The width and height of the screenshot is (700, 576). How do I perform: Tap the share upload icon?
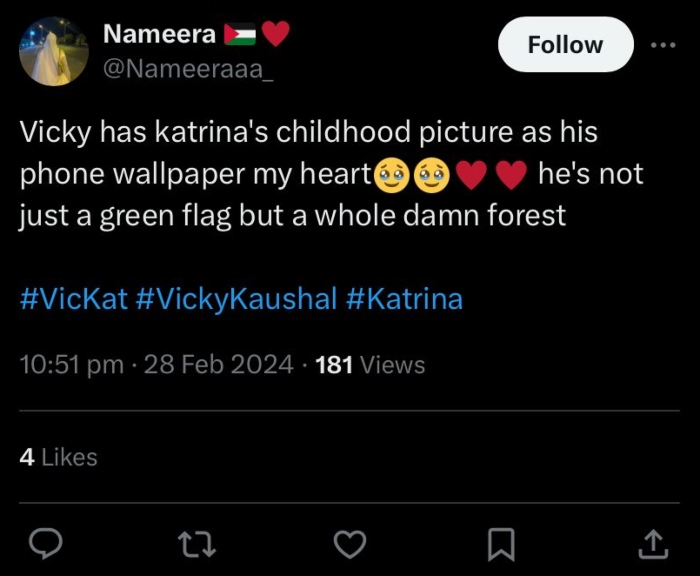click(652, 543)
